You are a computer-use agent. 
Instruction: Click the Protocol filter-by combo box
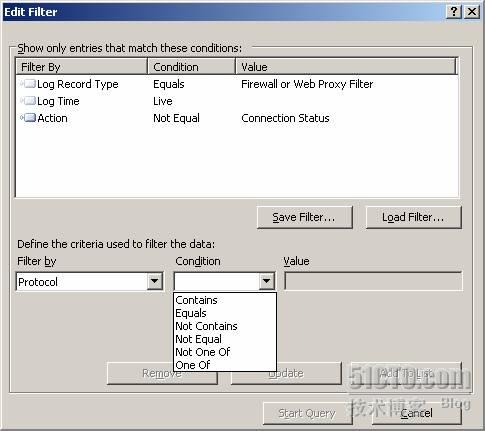click(x=89, y=282)
